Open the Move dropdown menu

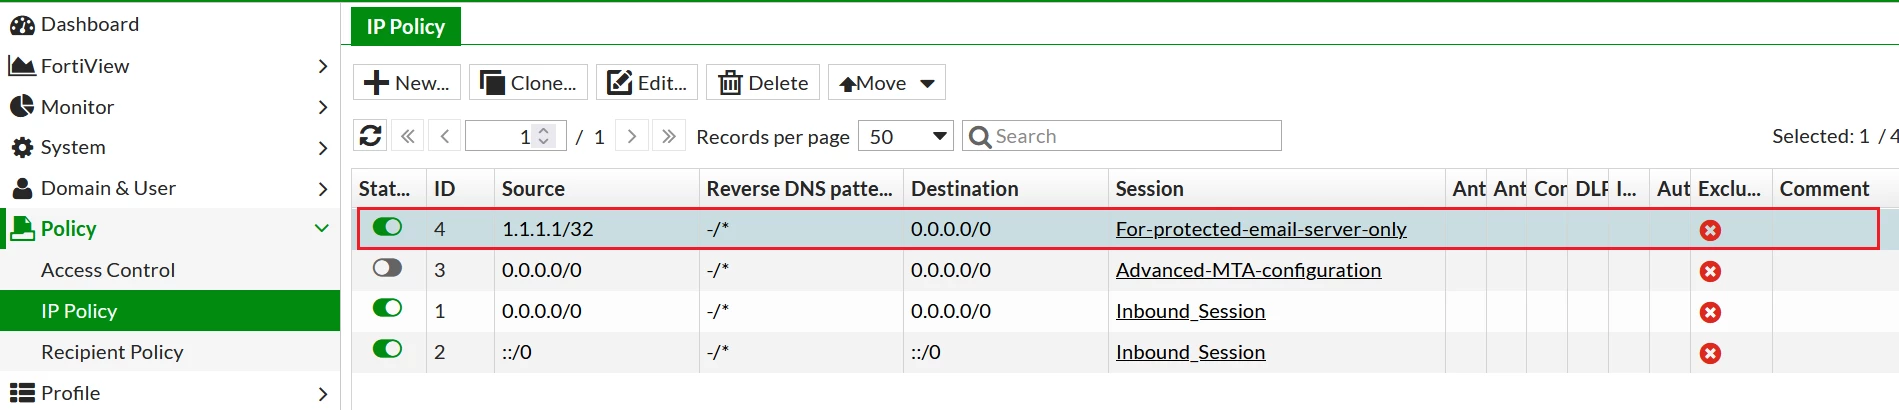coord(887,83)
